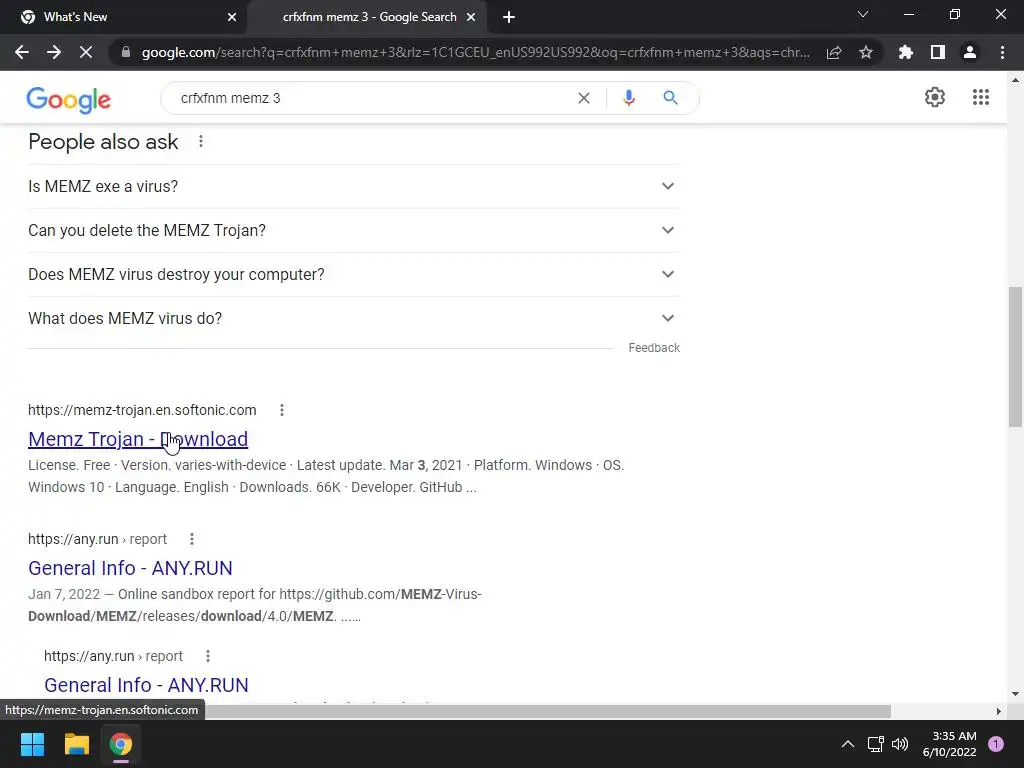The width and height of the screenshot is (1024, 768).
Task: Open the Chrome profile avatar
Action: tap(970, 52)
